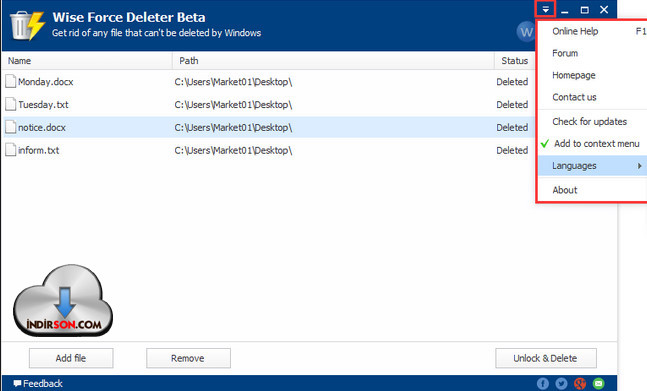
Task: Click Deleted status of Tuesday.txt
Action: [x=512, y=105]
